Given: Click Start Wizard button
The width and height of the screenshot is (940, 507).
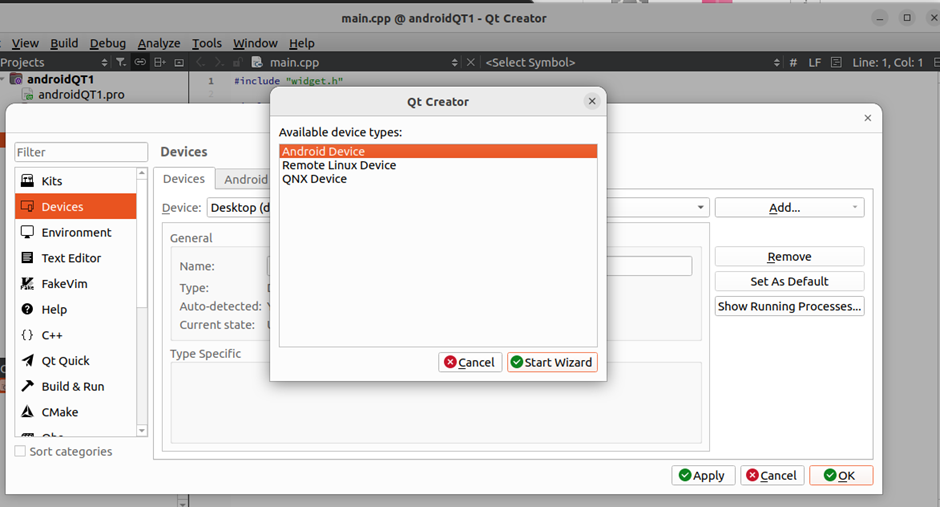Looking at the screenshot, I should 552,362.
